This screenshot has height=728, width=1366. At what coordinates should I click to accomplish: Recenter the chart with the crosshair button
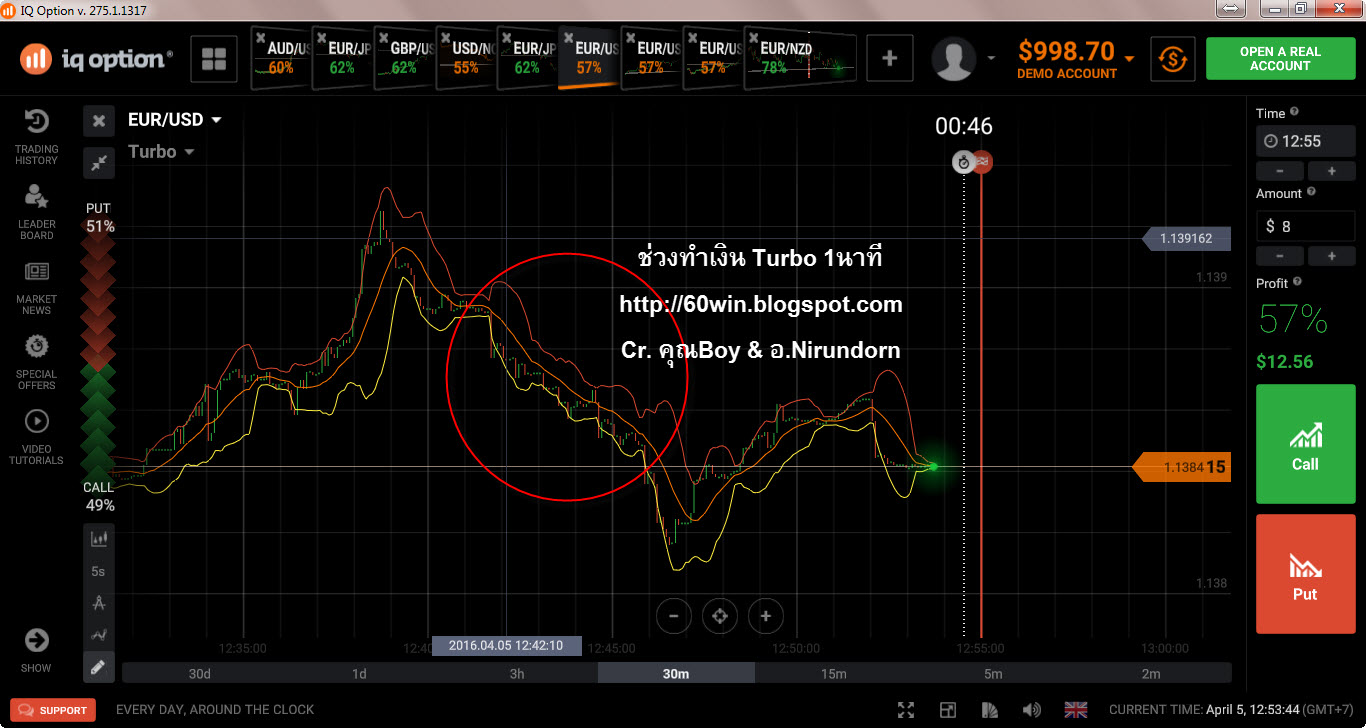pyautogui.click(x=720, y=616)
